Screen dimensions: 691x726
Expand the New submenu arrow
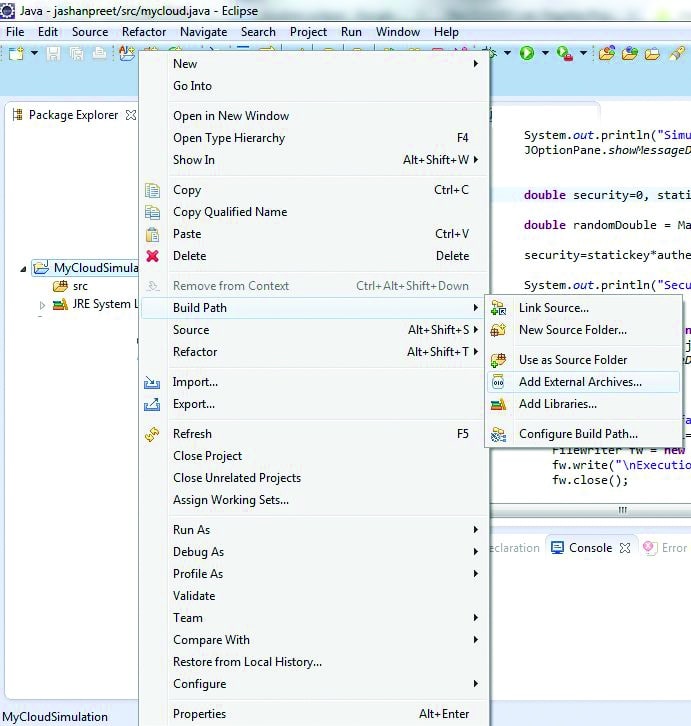point(476,64)
